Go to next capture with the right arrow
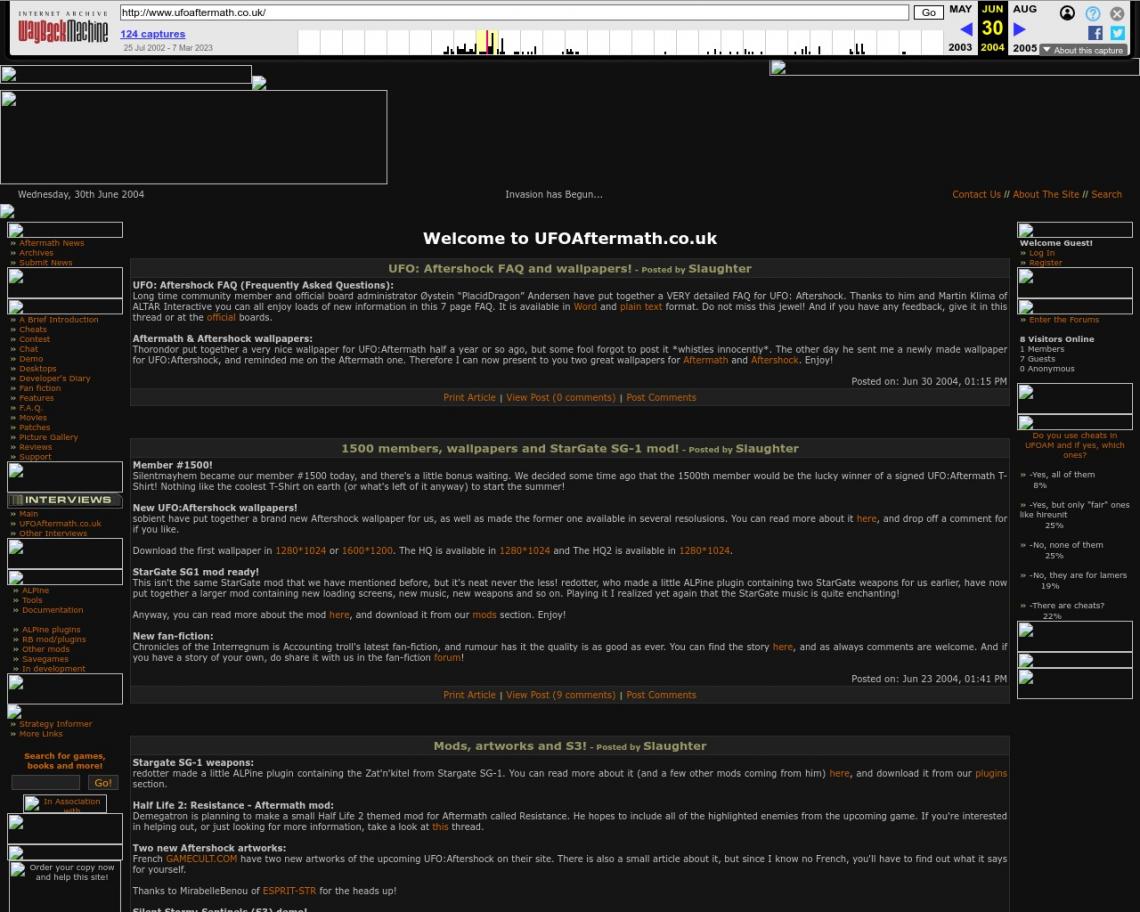 (1019, 29)
